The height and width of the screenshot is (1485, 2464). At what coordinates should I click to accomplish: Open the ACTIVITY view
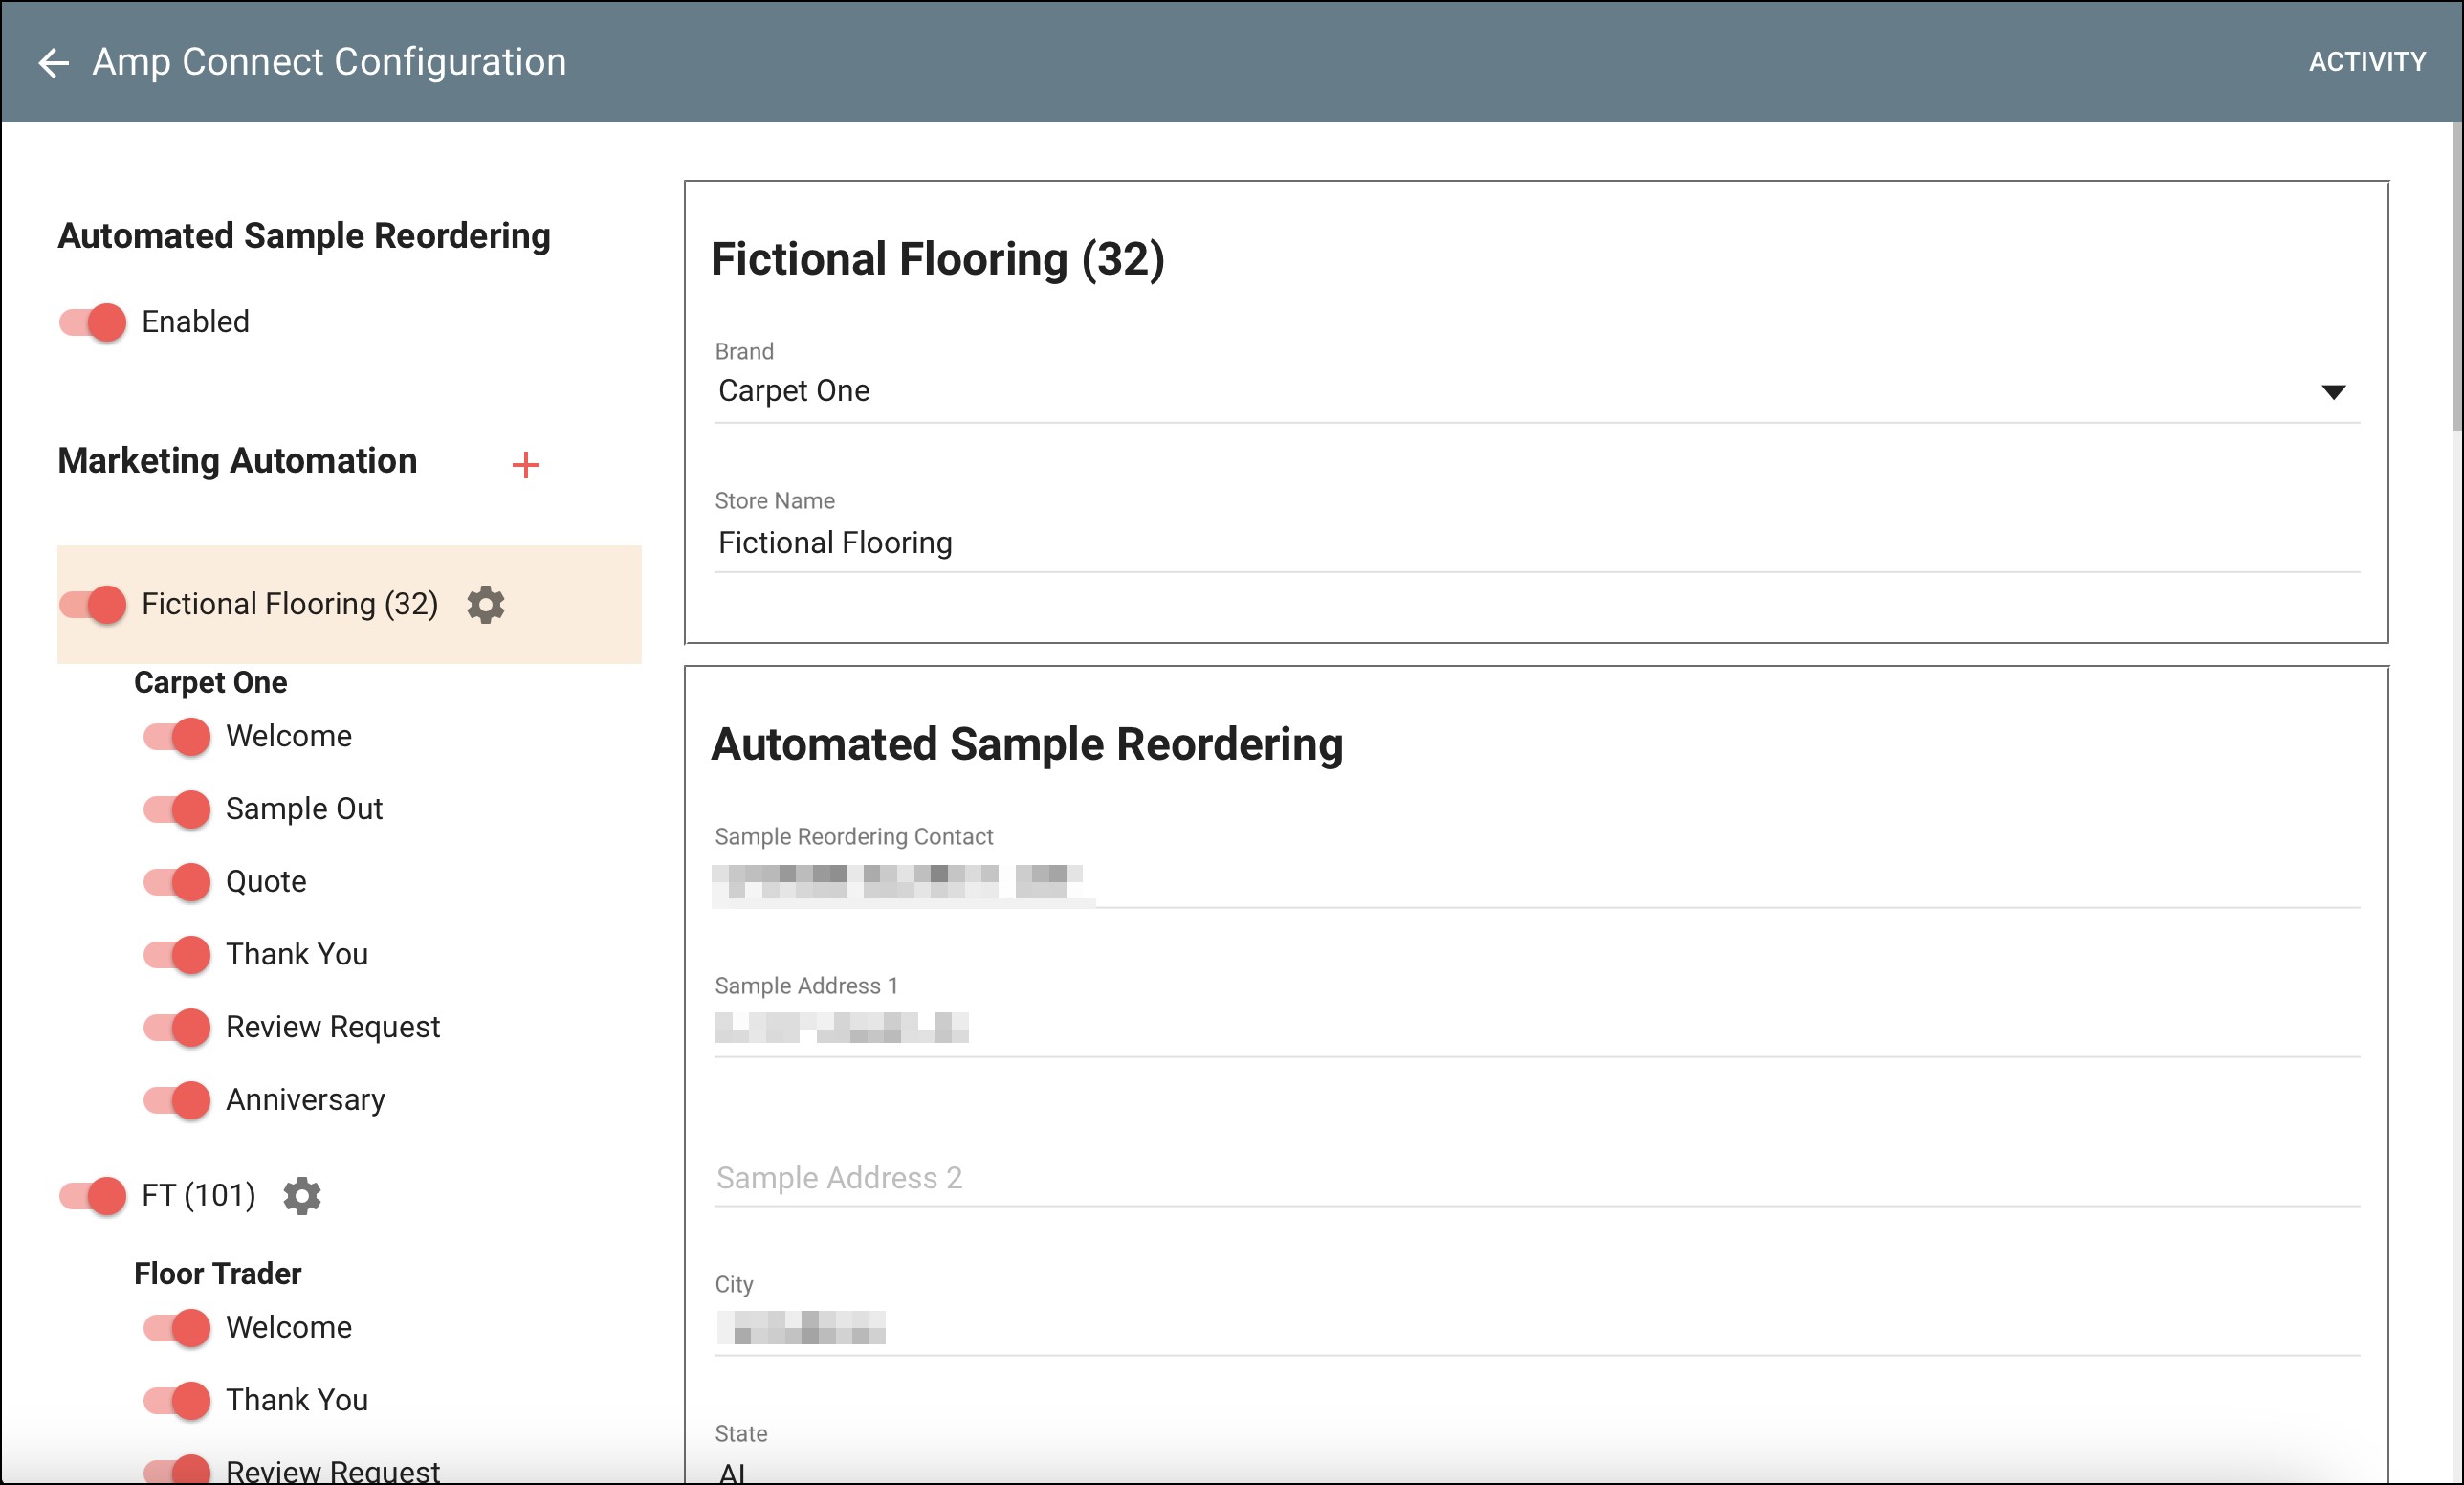coord(2367,61)
